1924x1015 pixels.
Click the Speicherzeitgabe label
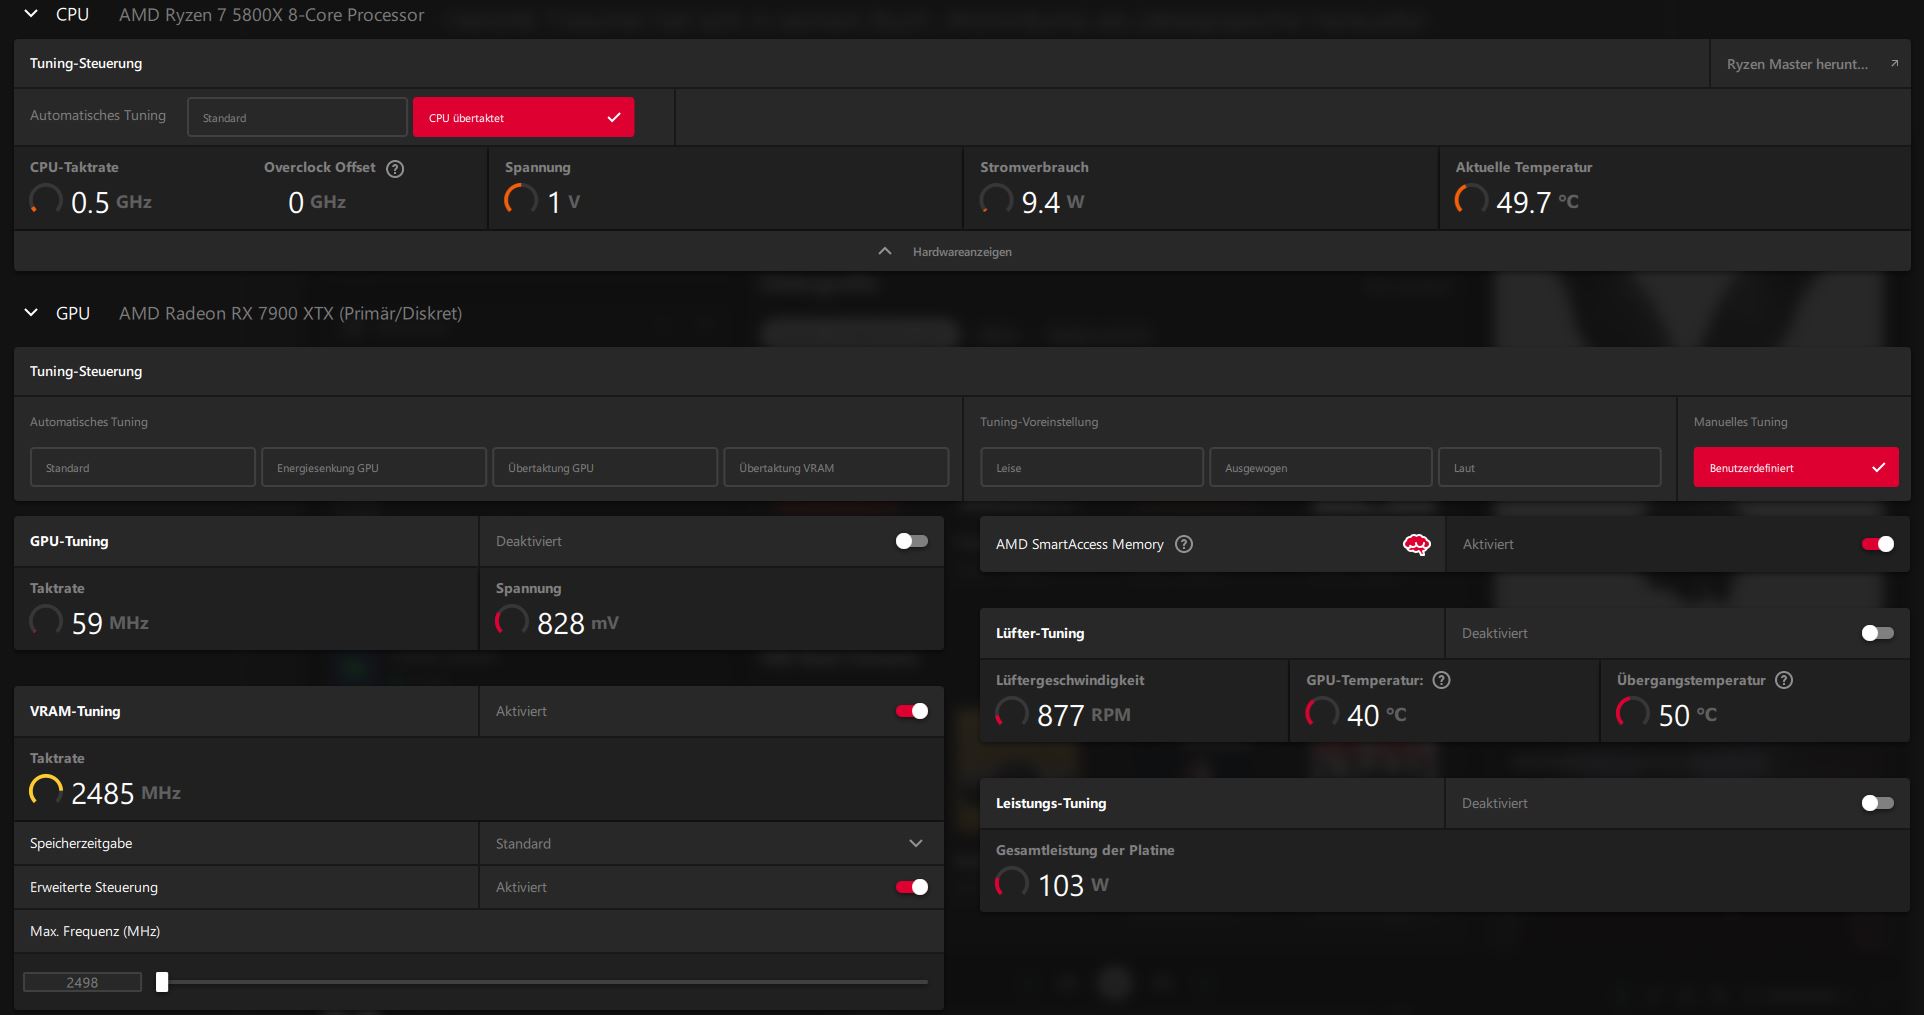tap(81, 843)
